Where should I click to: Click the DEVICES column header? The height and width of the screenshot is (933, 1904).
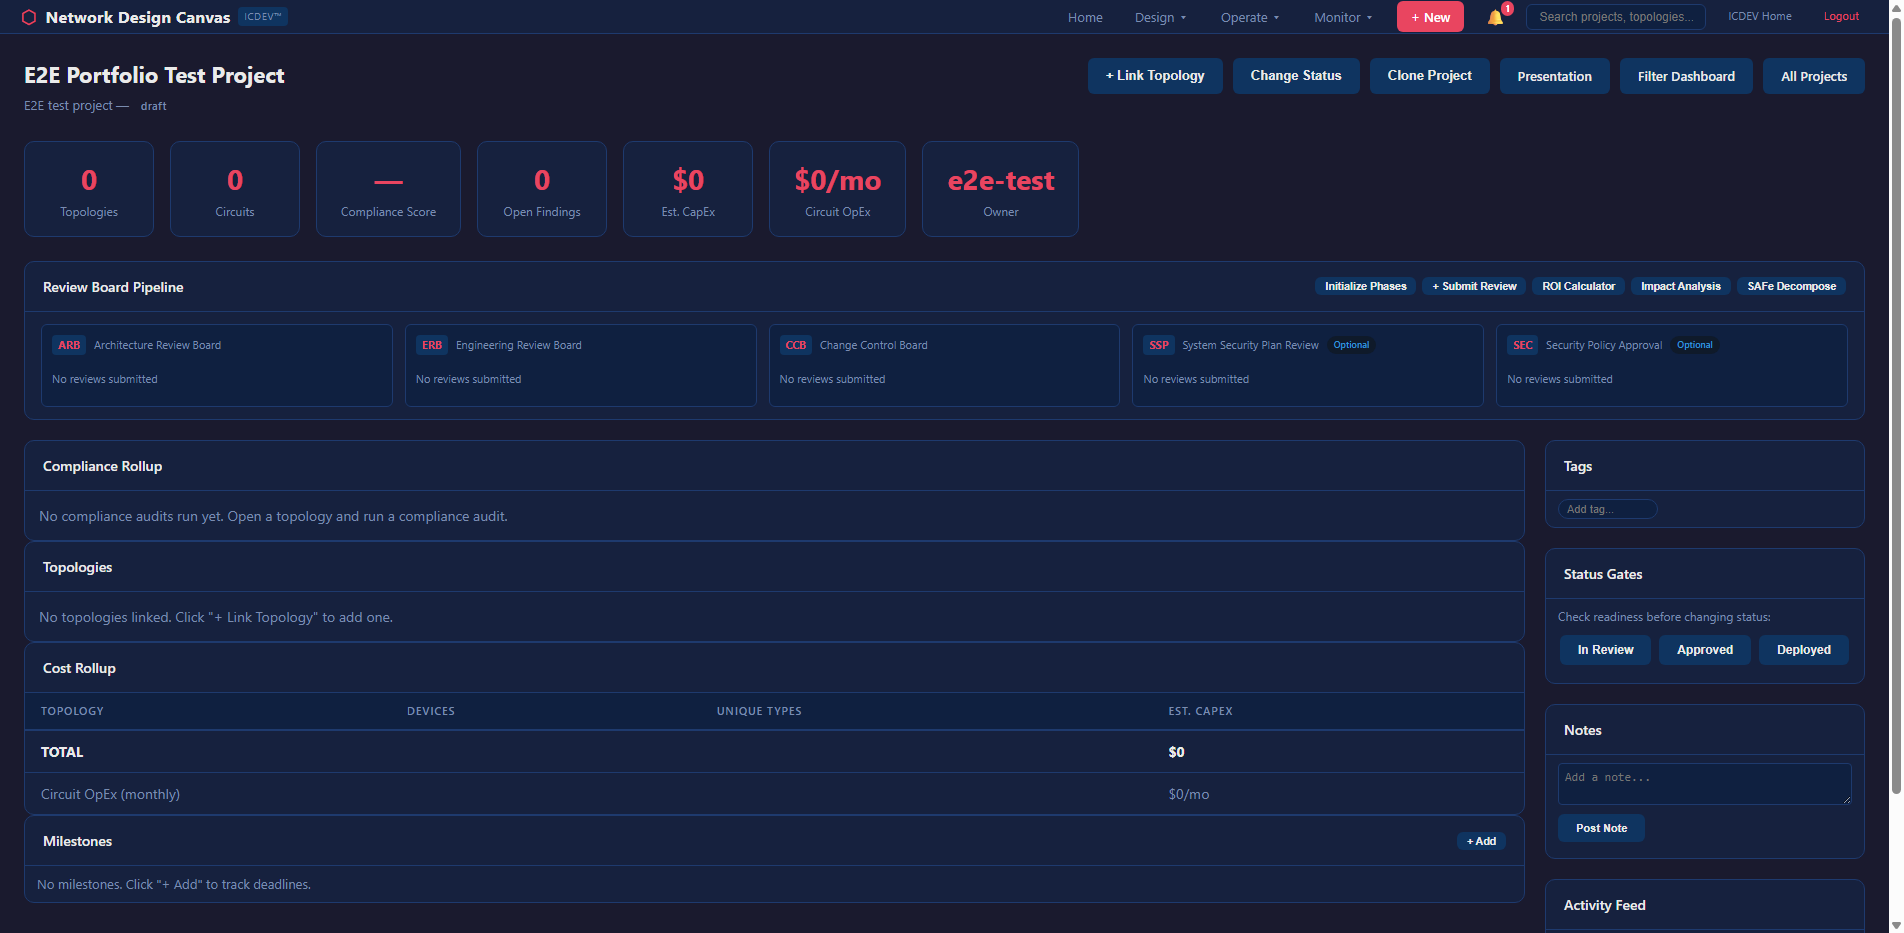click(x=431, y=711)
